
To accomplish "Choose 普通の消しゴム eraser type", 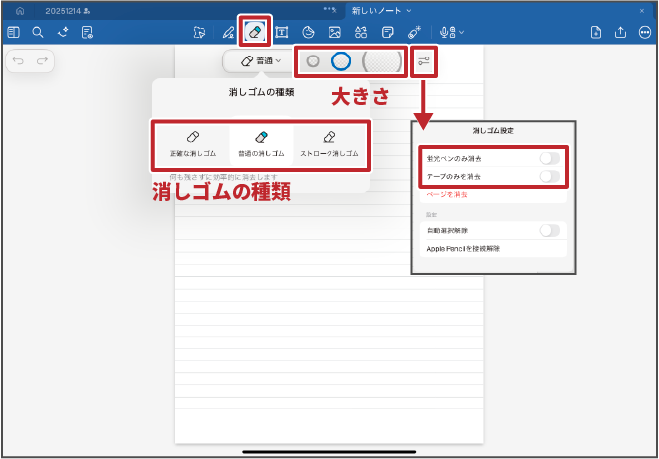I will 261,144.
